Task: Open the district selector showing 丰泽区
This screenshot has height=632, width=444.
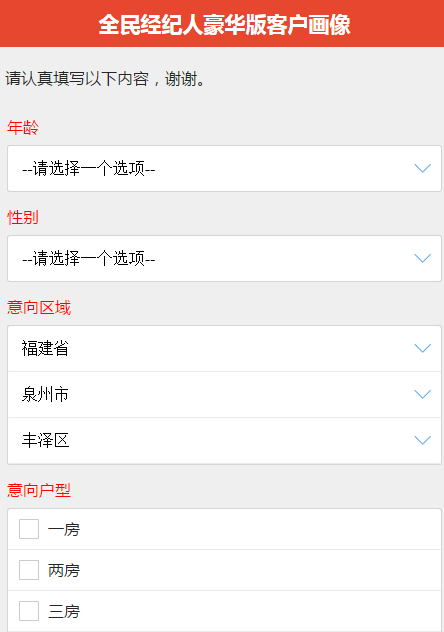Action: pyautogui.click(x=224, y=441)
